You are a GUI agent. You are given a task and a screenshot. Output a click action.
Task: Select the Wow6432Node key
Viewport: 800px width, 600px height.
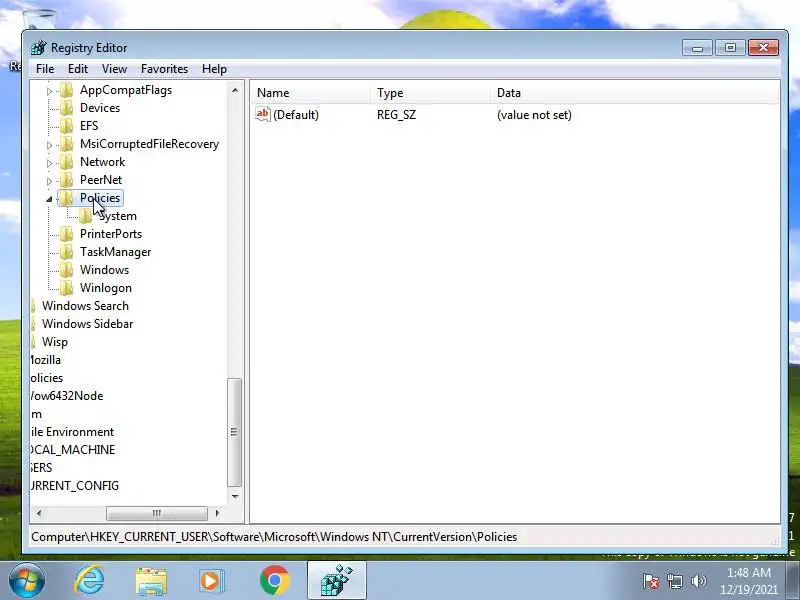66,396
